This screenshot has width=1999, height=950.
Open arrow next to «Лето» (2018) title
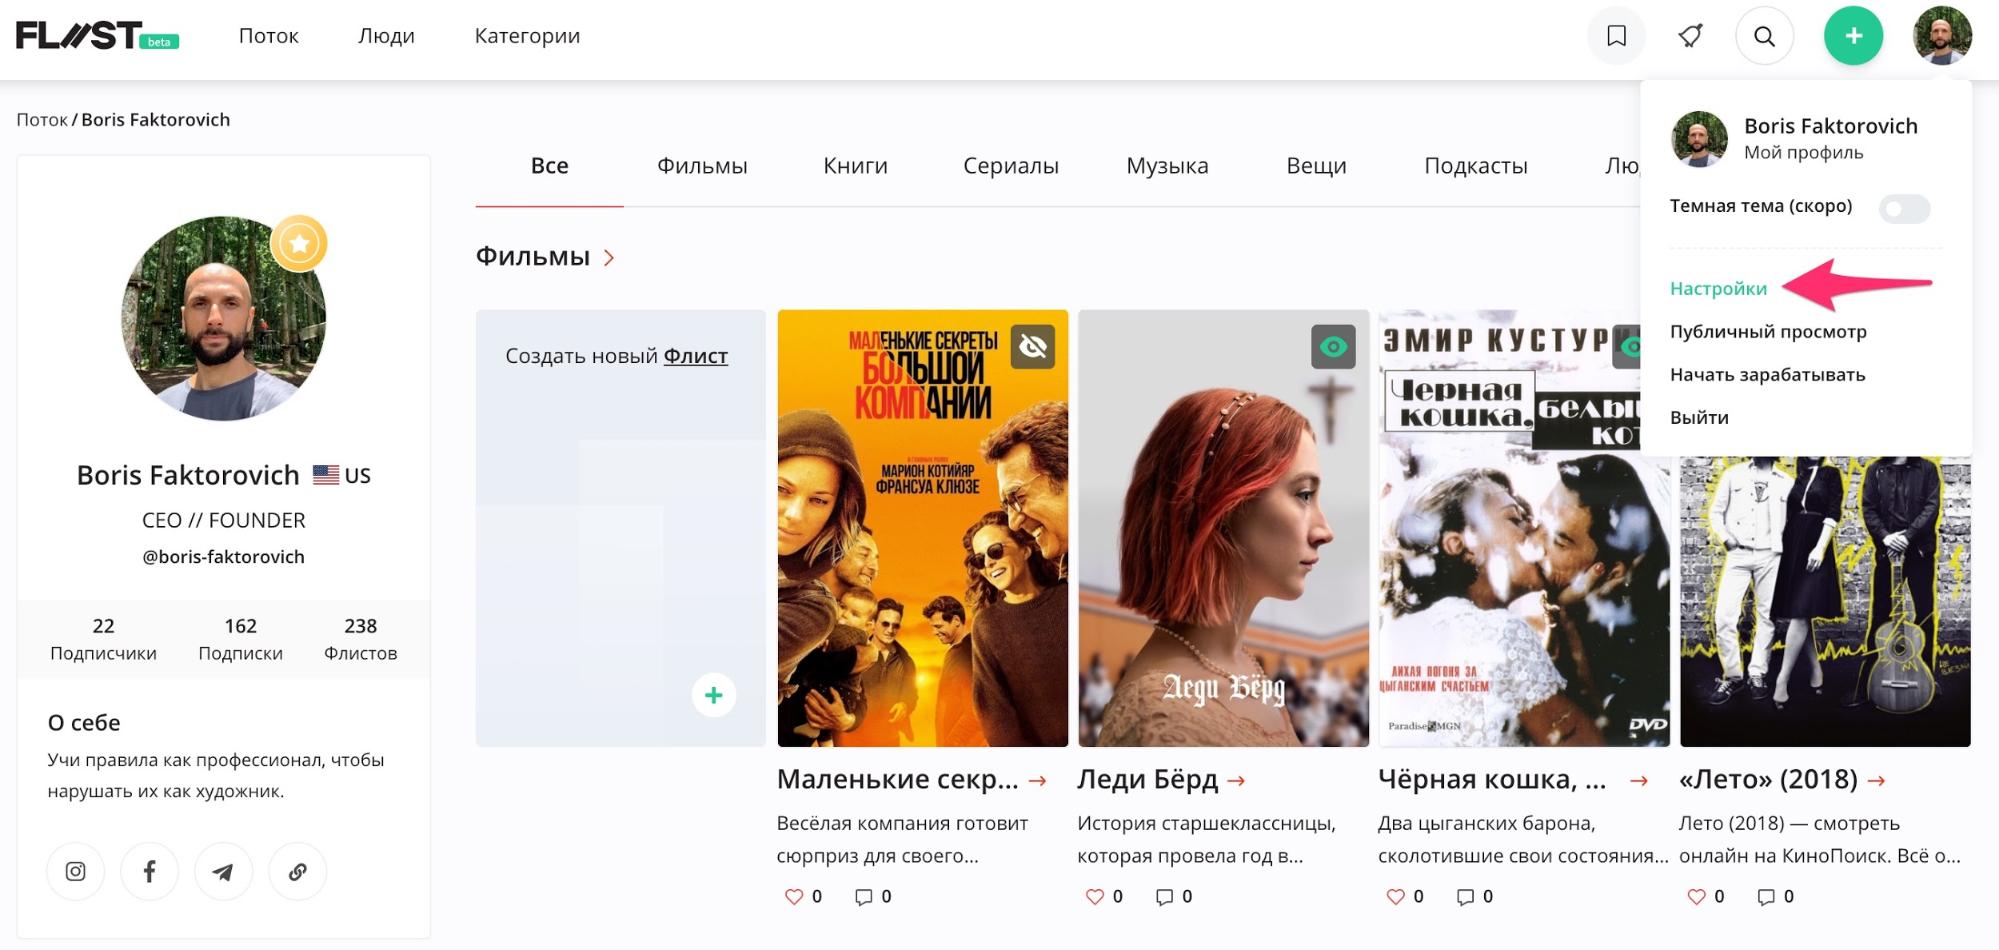click(x=1877, y=780)
